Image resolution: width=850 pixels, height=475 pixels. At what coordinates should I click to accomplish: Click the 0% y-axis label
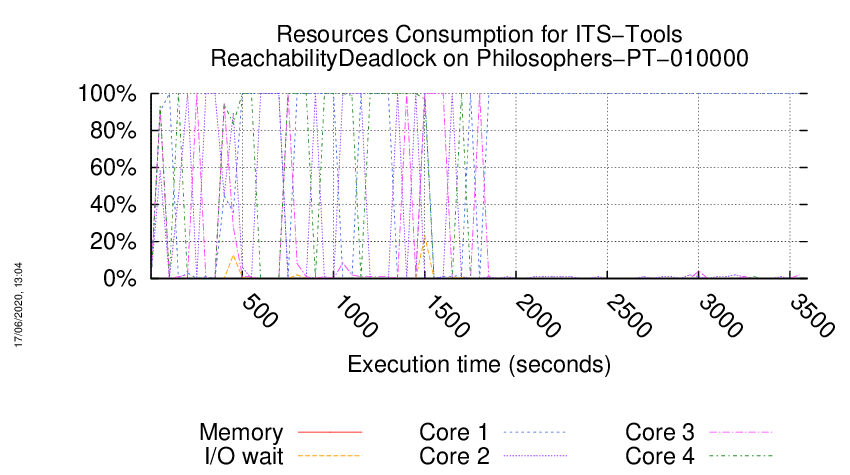[119, 279]
